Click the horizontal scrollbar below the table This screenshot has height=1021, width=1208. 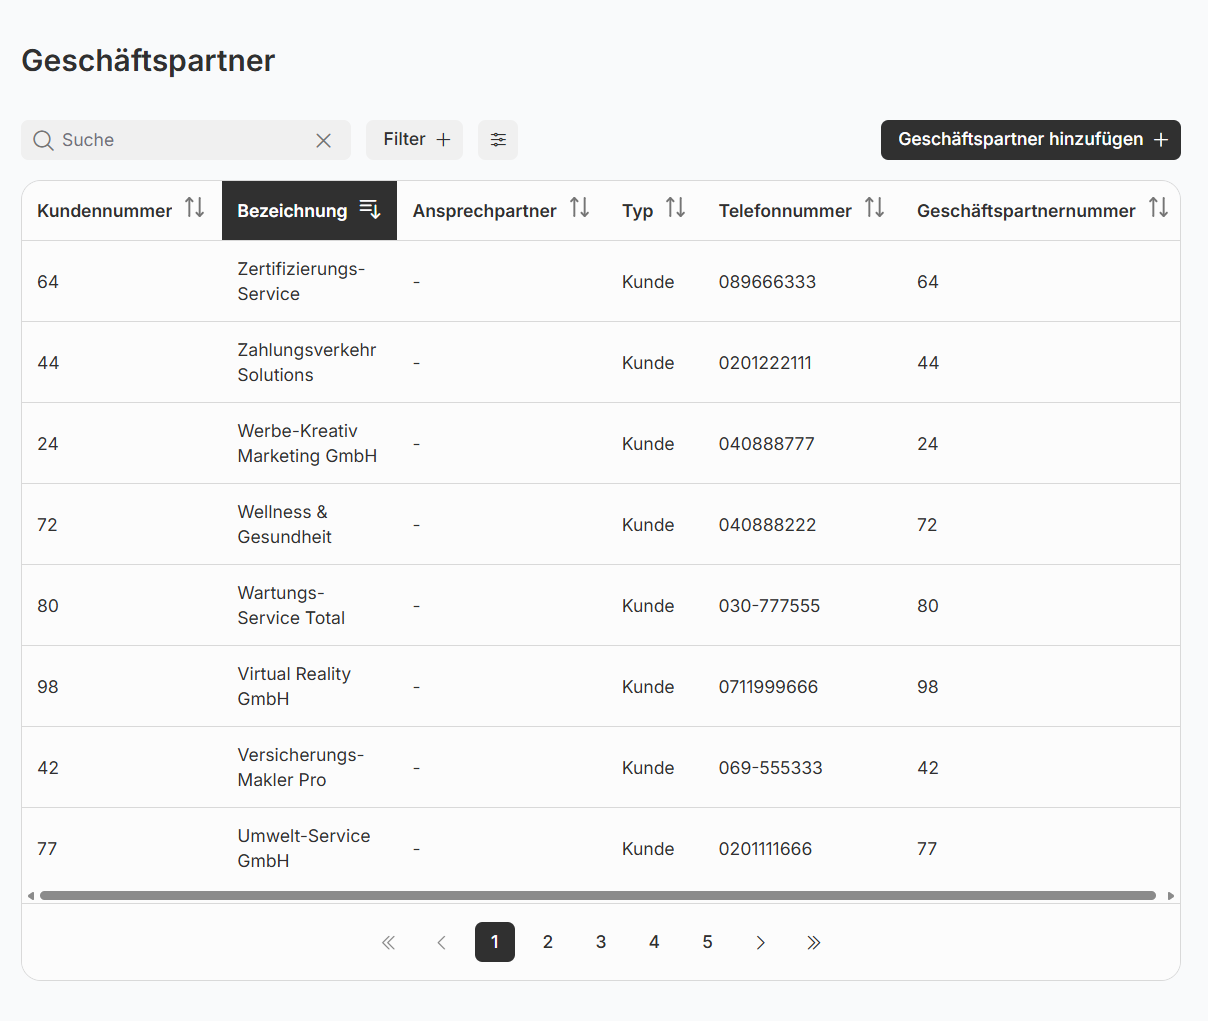(x=597, y=896)
